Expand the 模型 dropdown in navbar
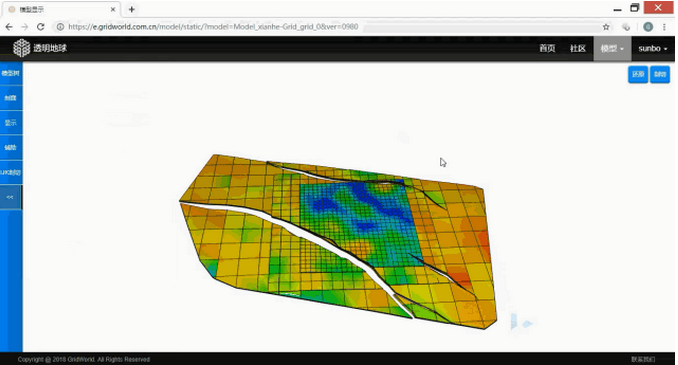 (612, 48)
